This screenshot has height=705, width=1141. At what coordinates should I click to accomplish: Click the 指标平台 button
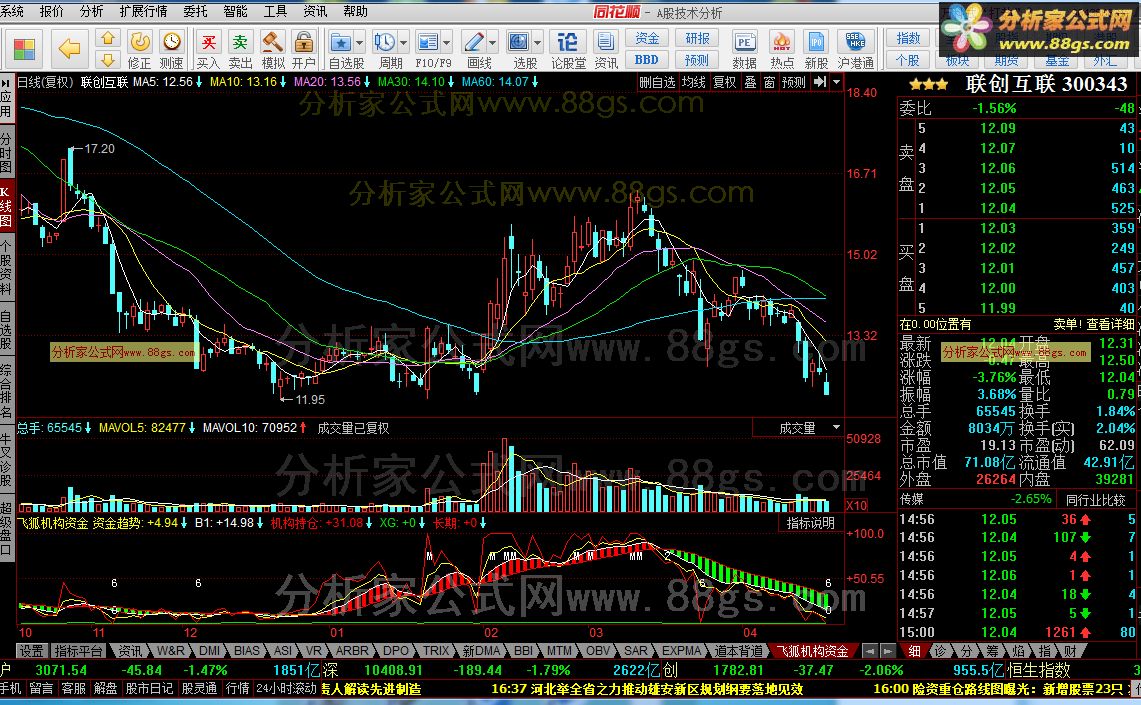79,650
